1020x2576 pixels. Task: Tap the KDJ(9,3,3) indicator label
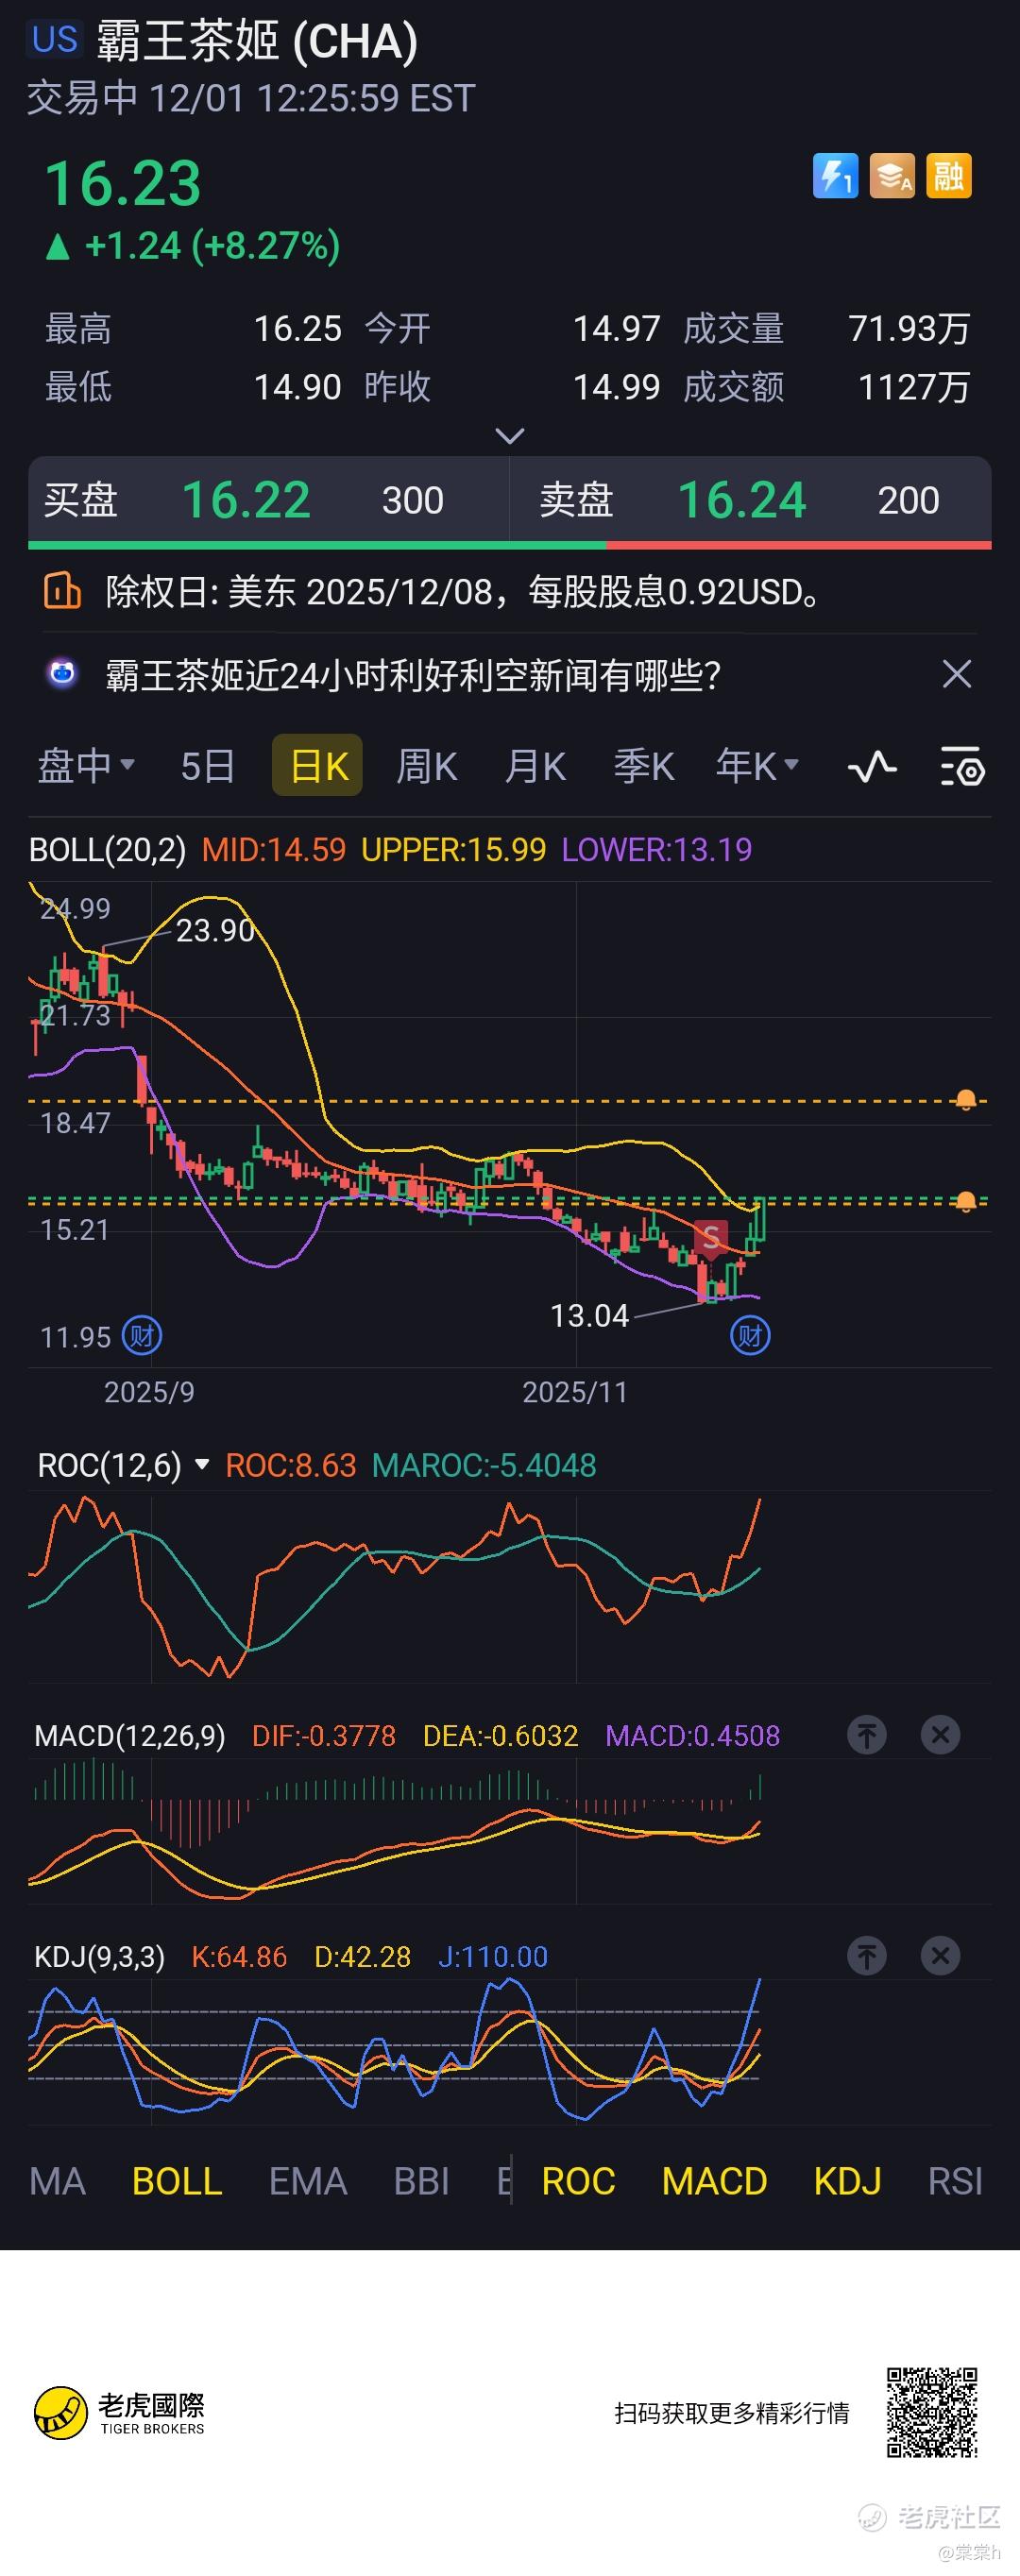tap(99, 1956)
